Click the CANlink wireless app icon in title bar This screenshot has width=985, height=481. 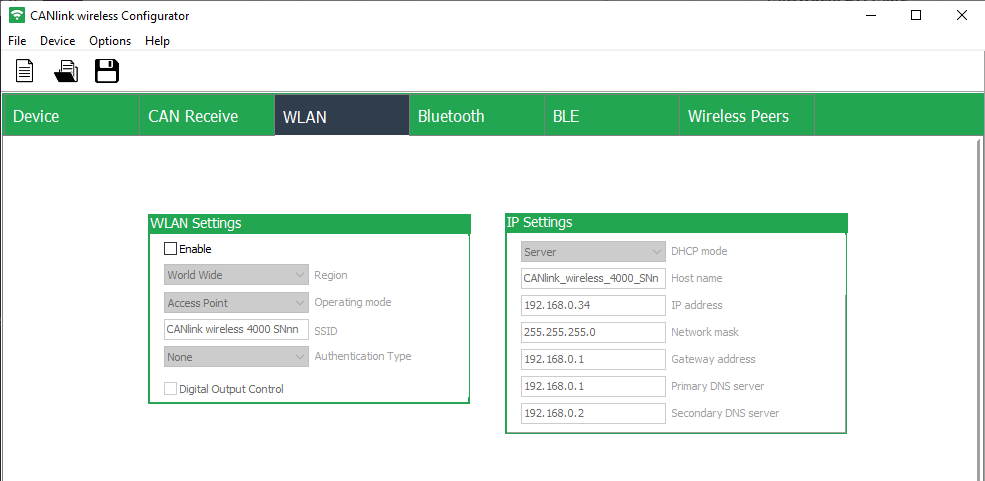(17, 16)
